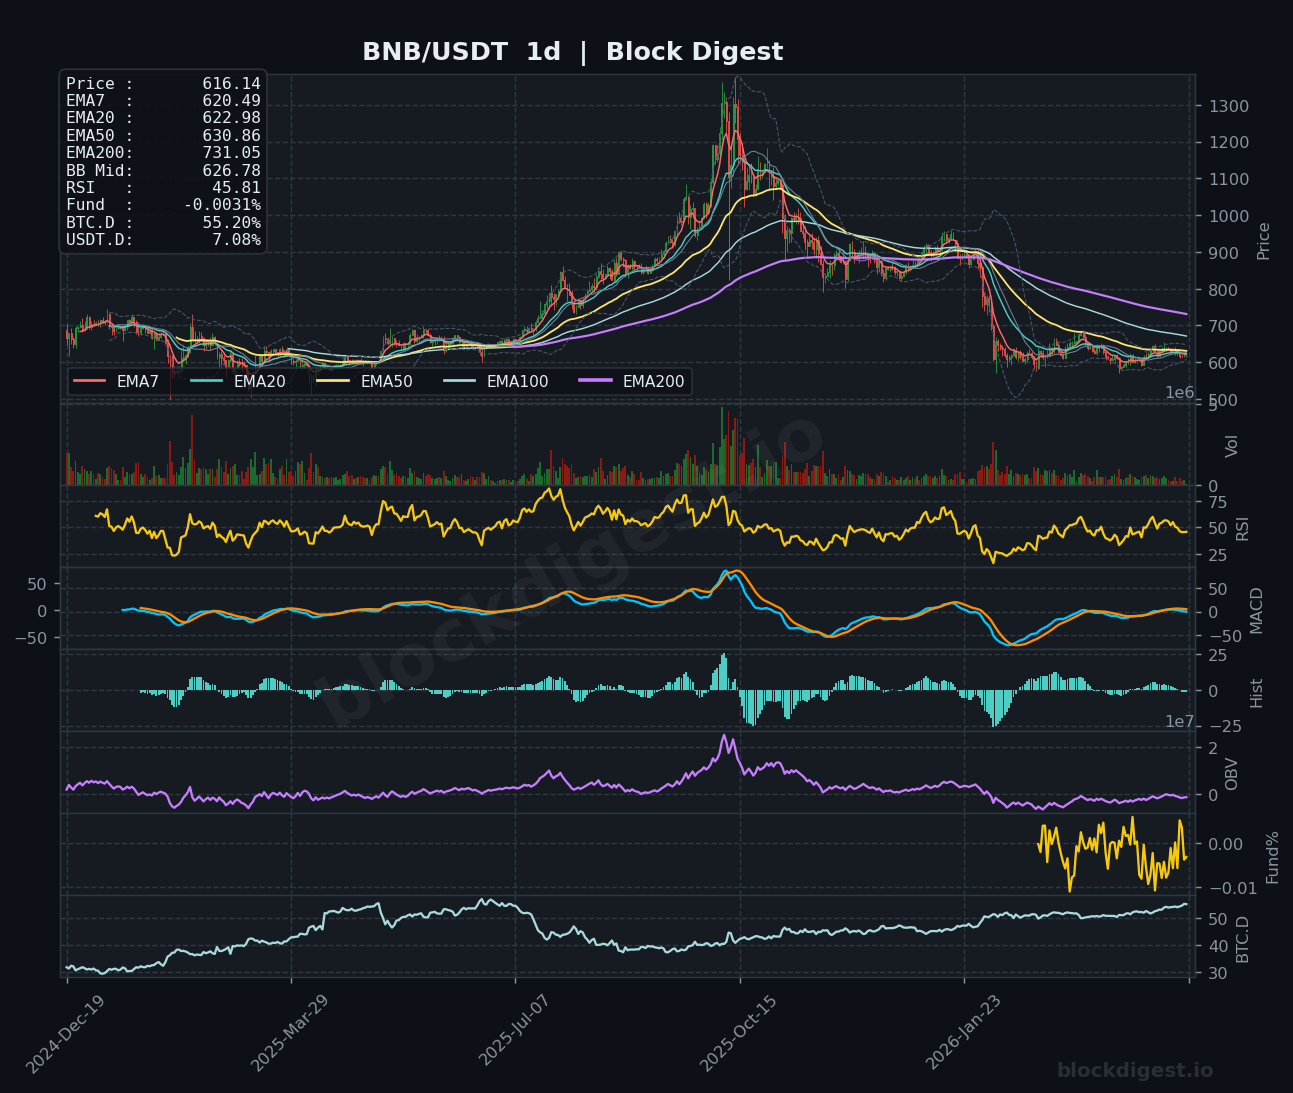Viewport: 1293px width, 1093px height.
Task: Click the Hist axis label
Action: tap(1257, 692)
